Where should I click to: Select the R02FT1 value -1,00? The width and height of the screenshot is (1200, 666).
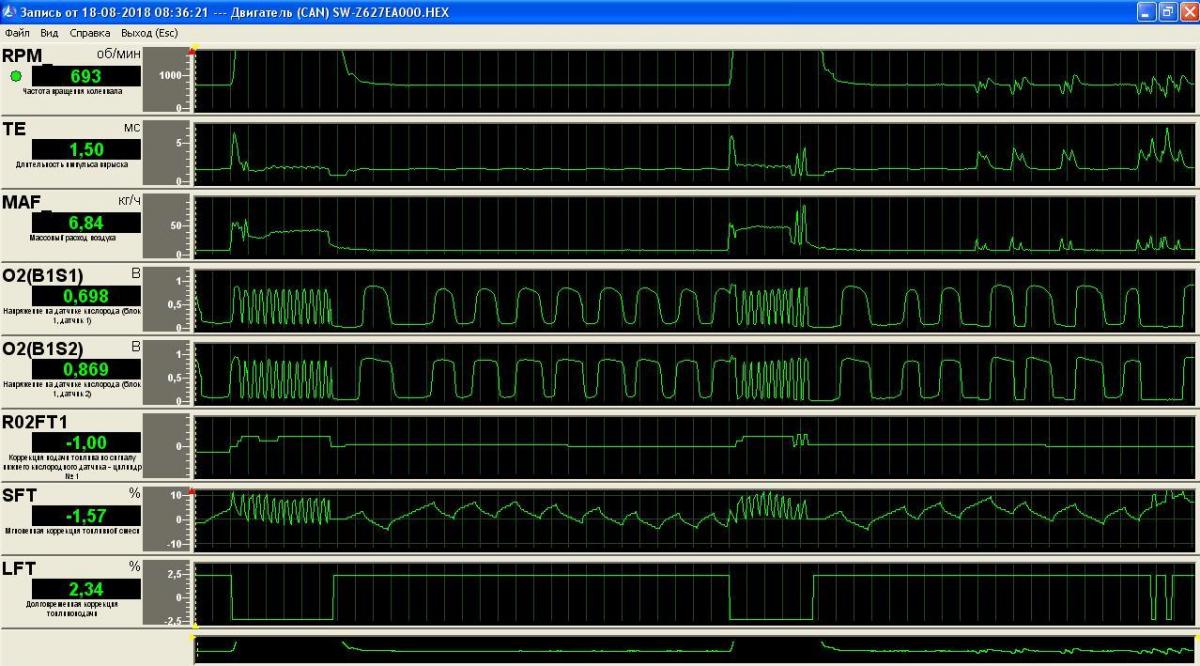(87, 442)
